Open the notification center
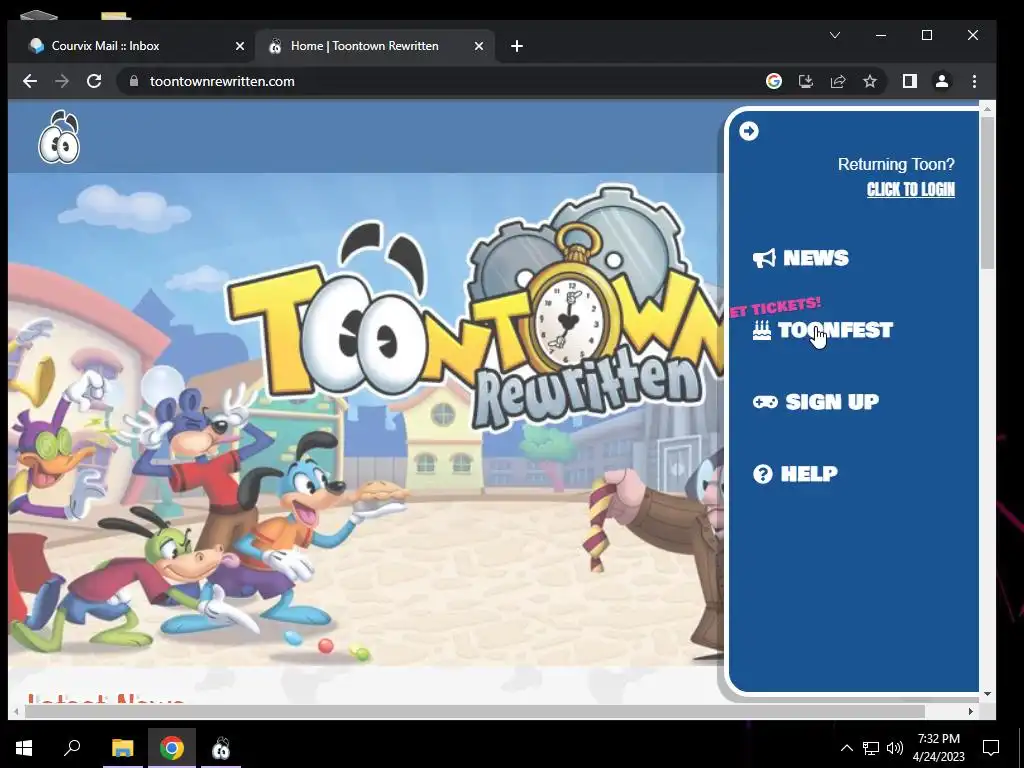The image size is (1024, 768). click(991, 748)
